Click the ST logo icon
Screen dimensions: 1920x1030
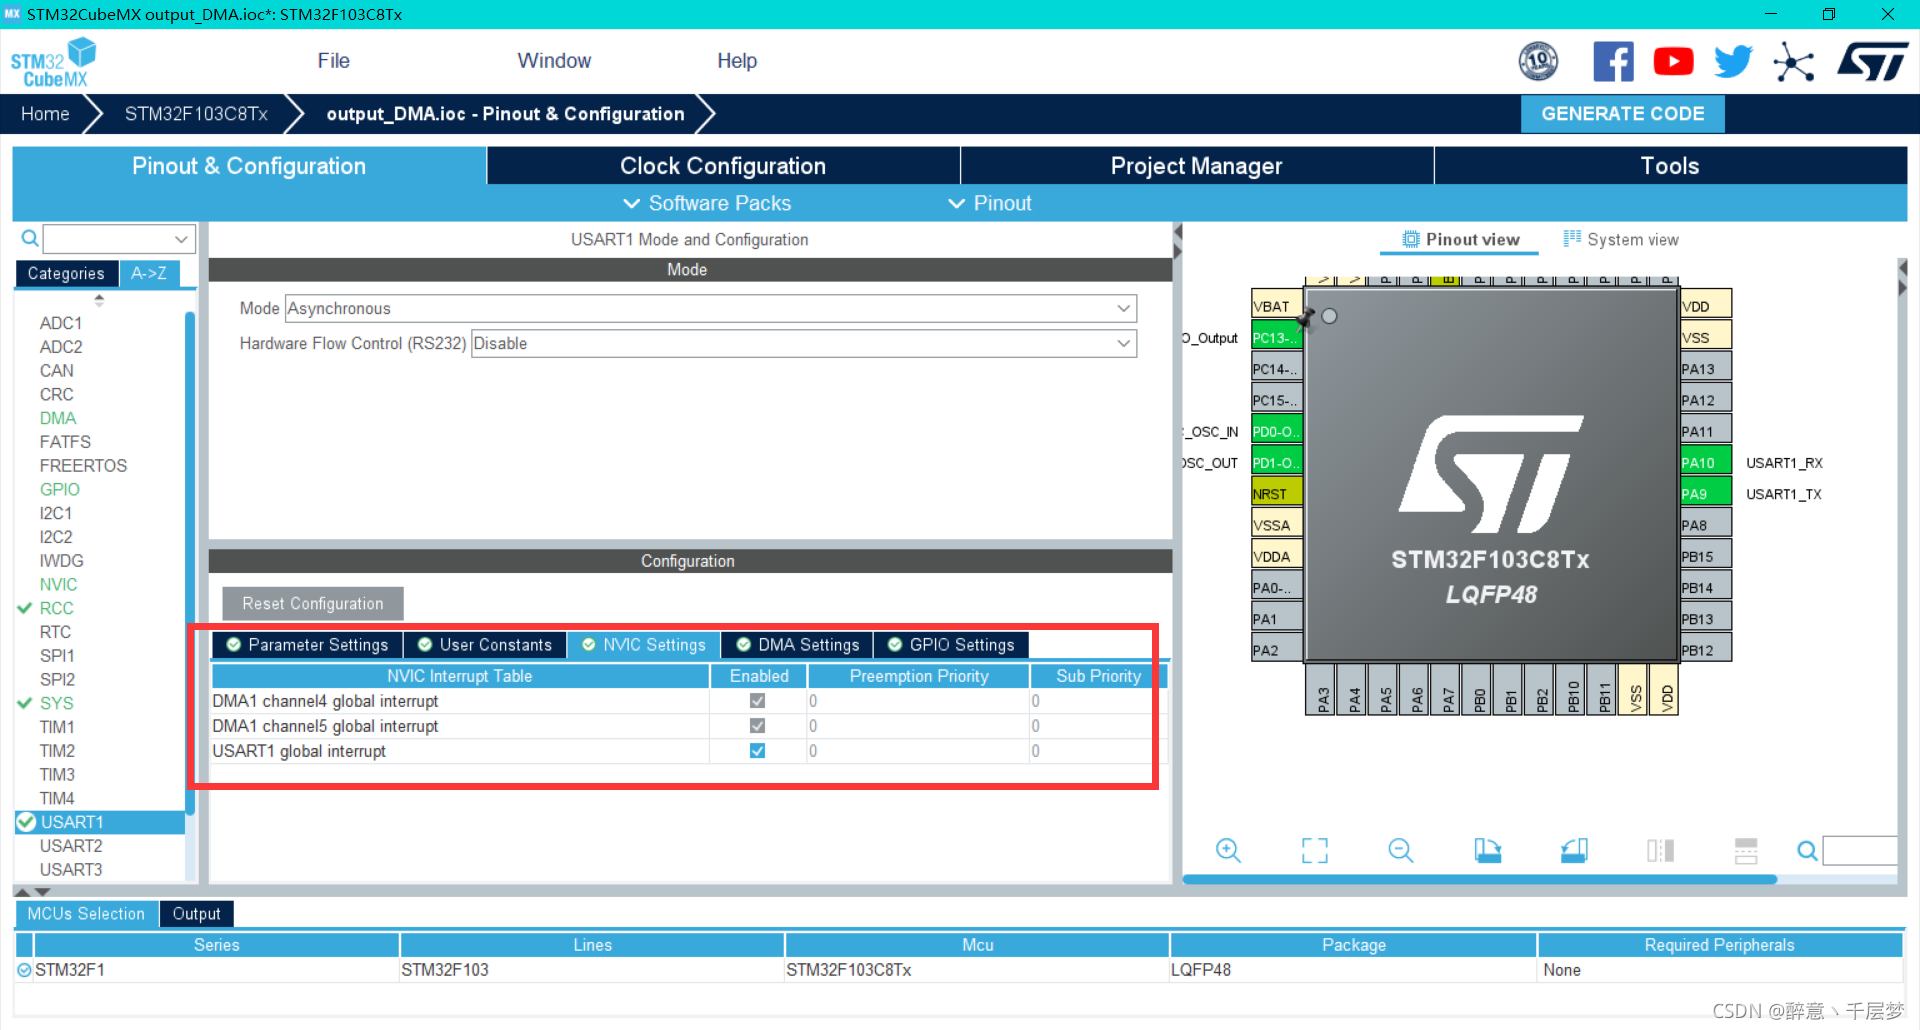tap(1872, 62)
